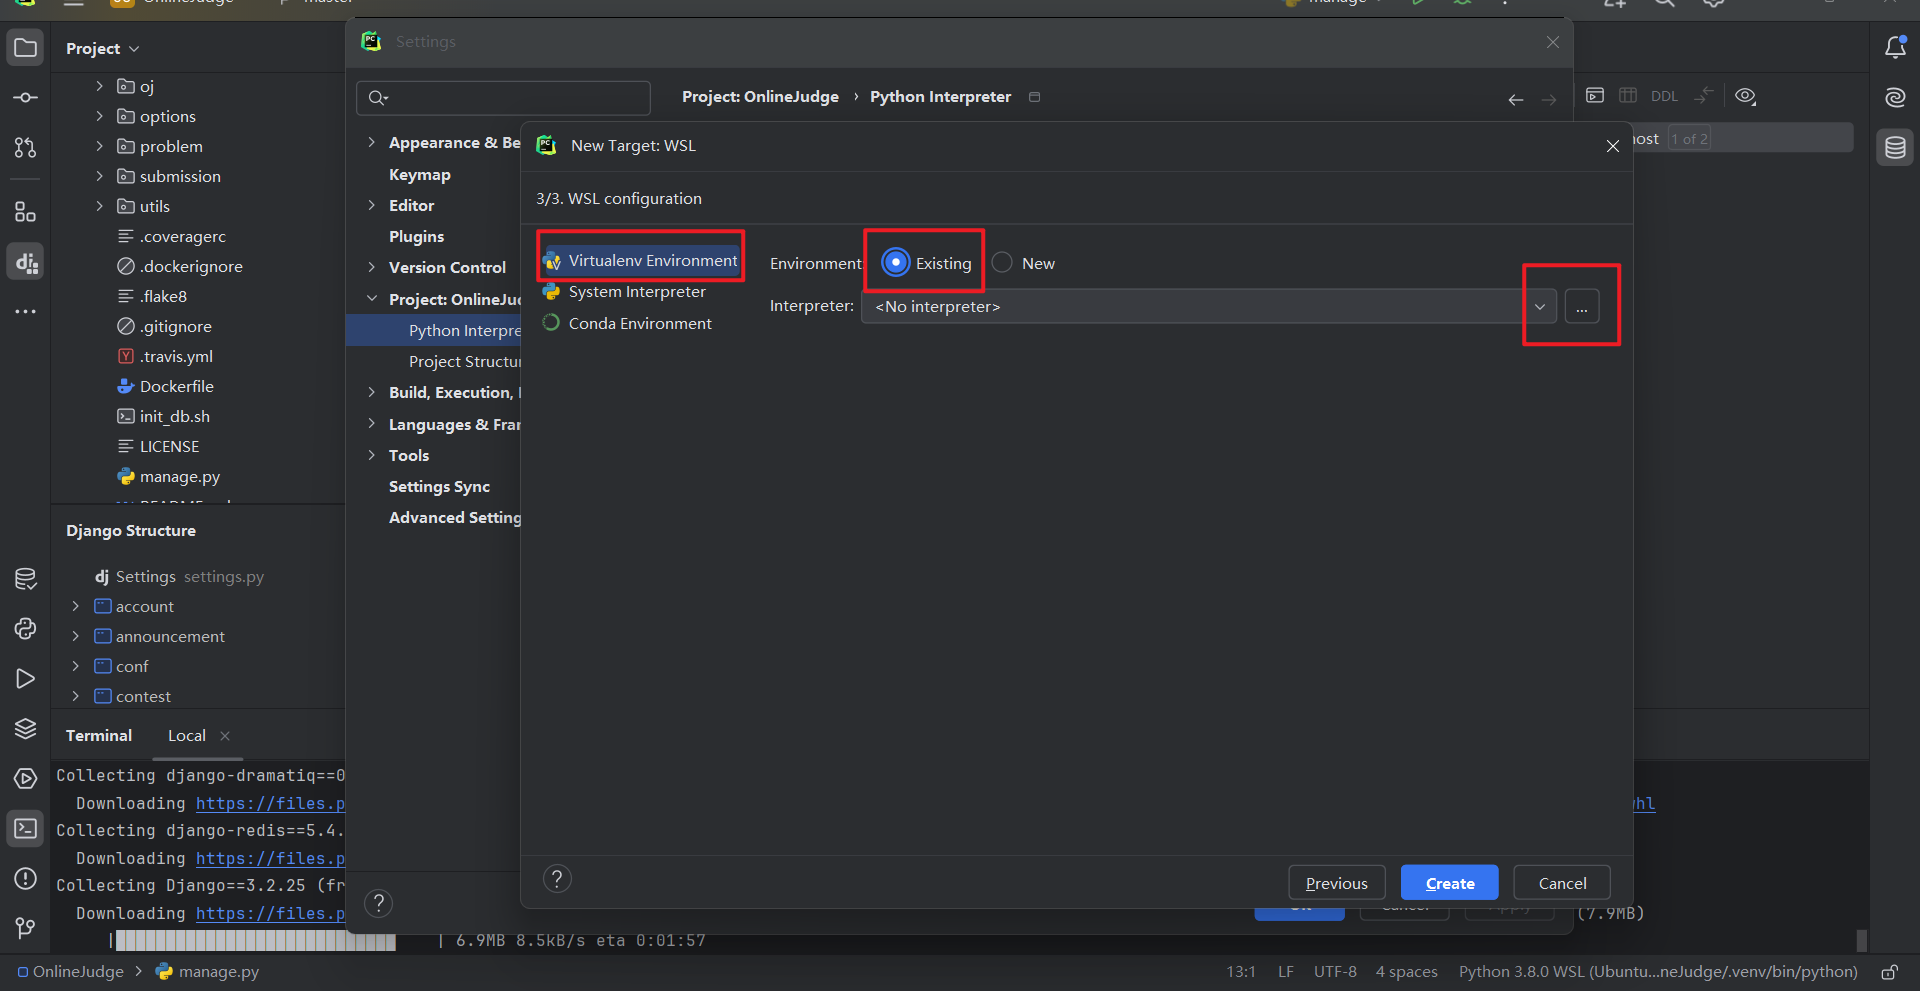1920x991 pixels.
Task: Select the New environment radio button
Action: coord(1002,263)
